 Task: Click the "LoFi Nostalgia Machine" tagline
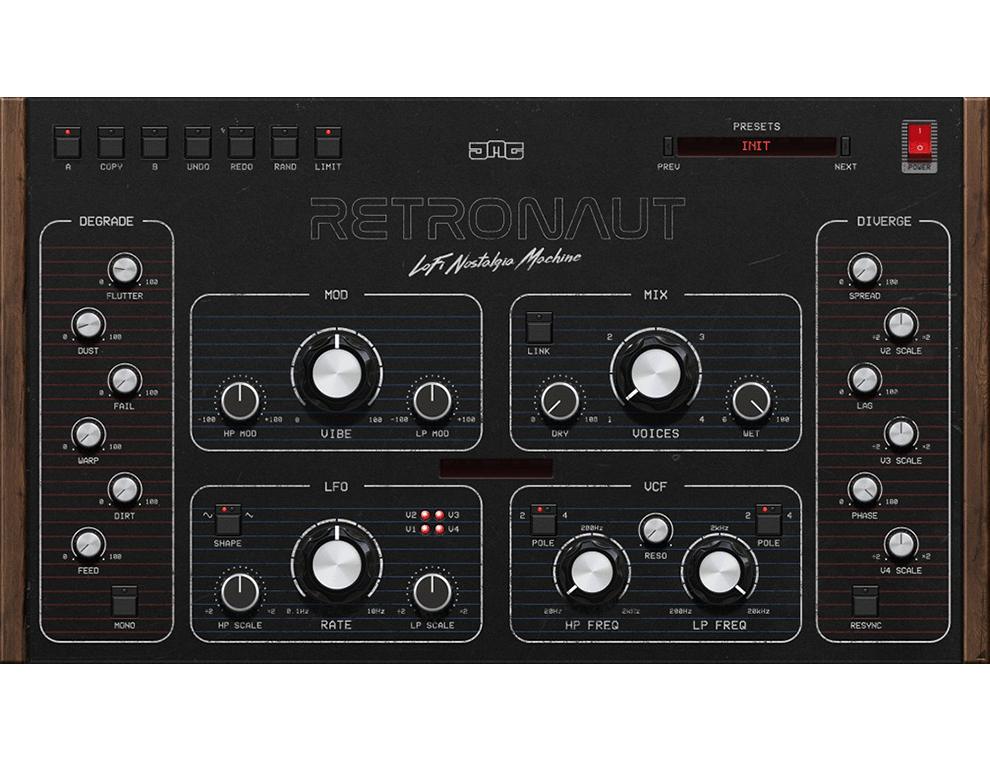[494, 261]
